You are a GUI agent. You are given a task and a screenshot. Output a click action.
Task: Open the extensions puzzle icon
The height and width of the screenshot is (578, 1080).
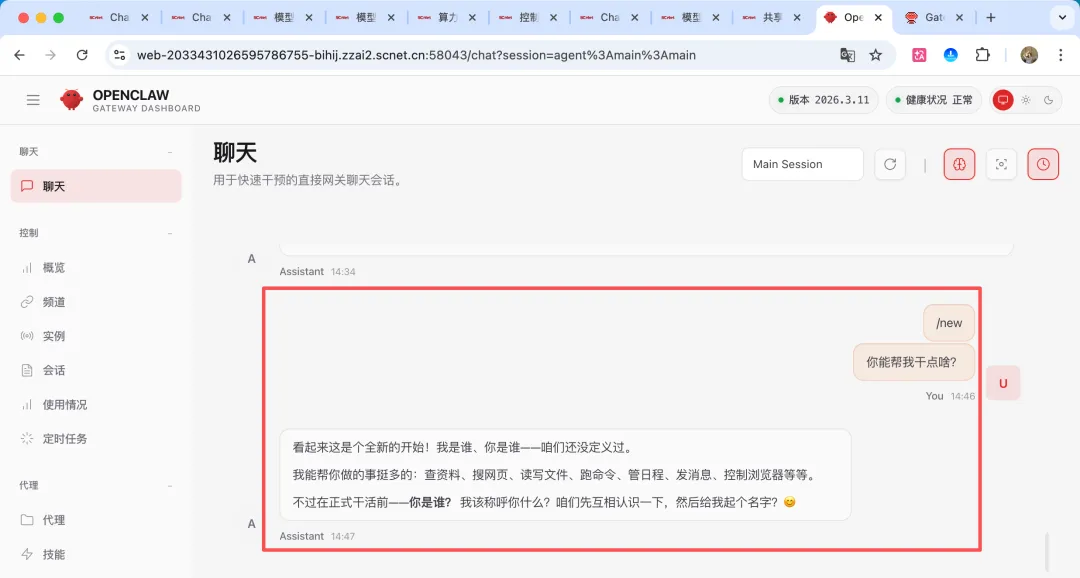coord(983,55)
